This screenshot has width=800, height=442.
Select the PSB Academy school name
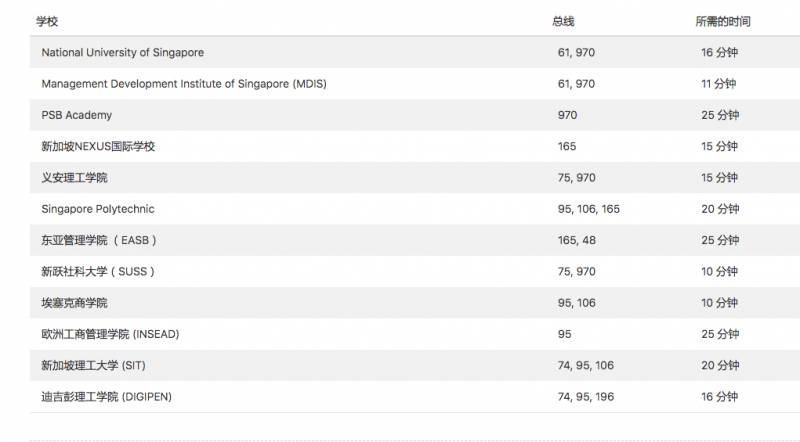[77, 115]
